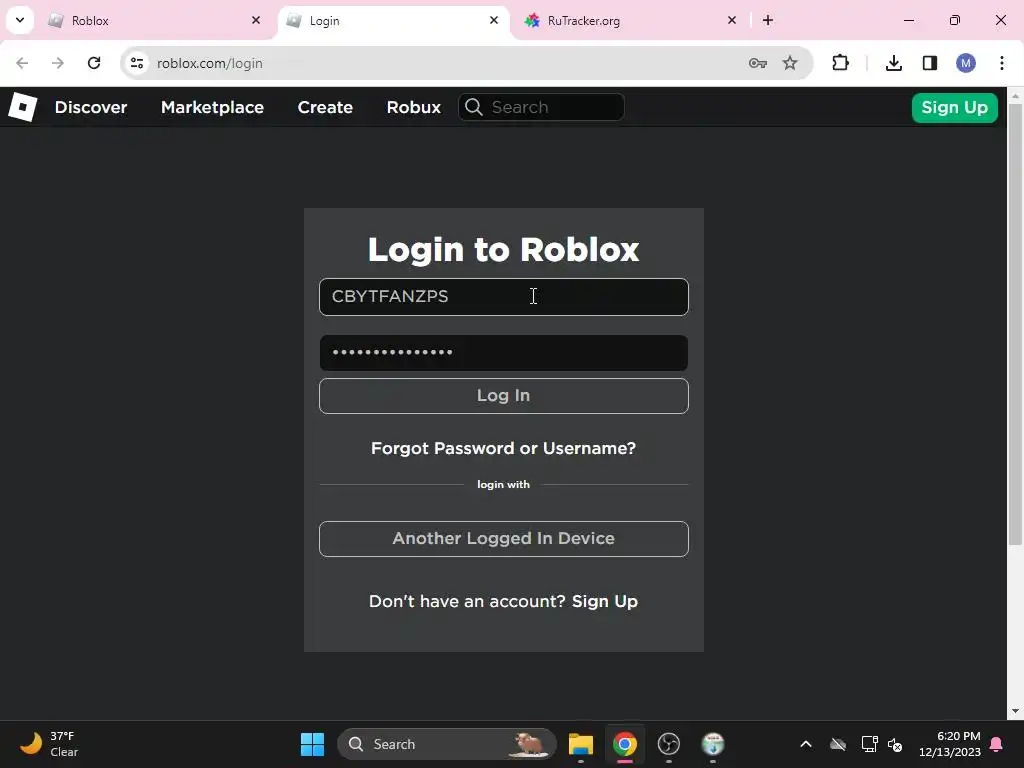Open Chrome profile avatar M
The width and height of the screenshot is (1024, 768).
tap(966, 63)
